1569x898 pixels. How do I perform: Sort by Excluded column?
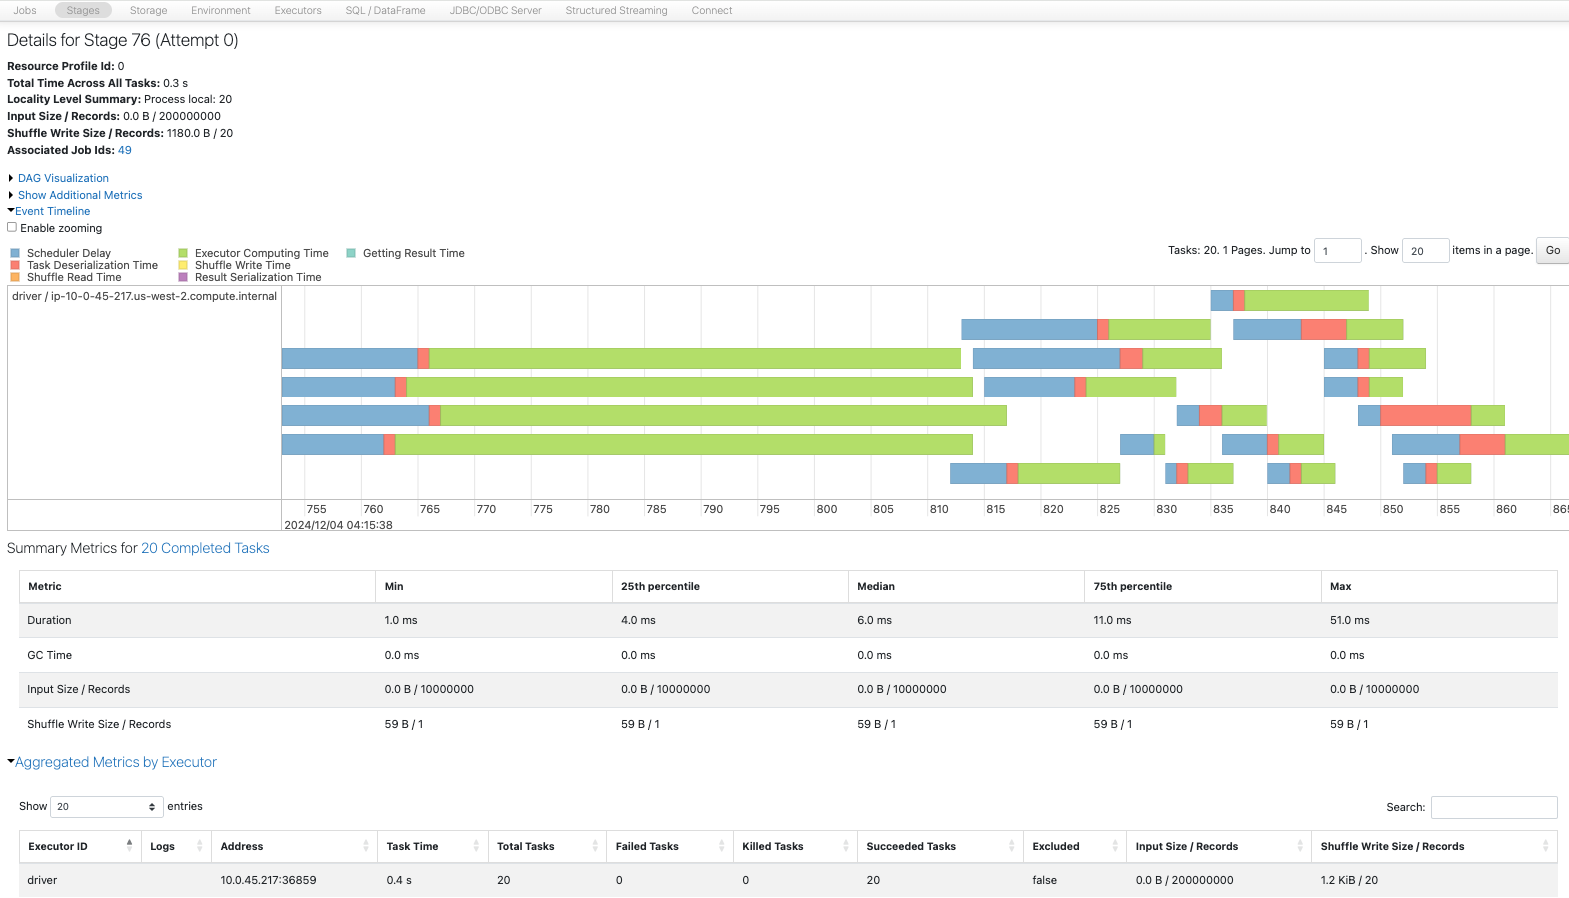[x=1075, y=846]
